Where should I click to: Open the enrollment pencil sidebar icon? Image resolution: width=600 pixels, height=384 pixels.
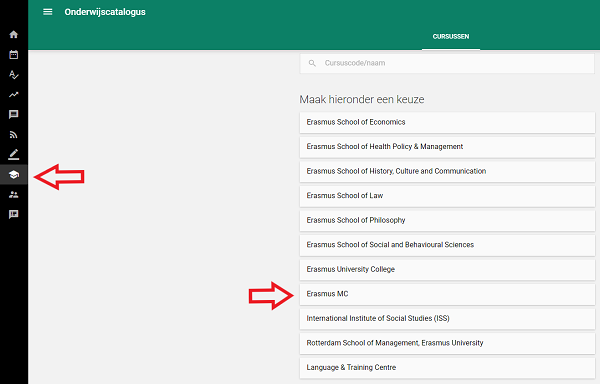(14, 155)
